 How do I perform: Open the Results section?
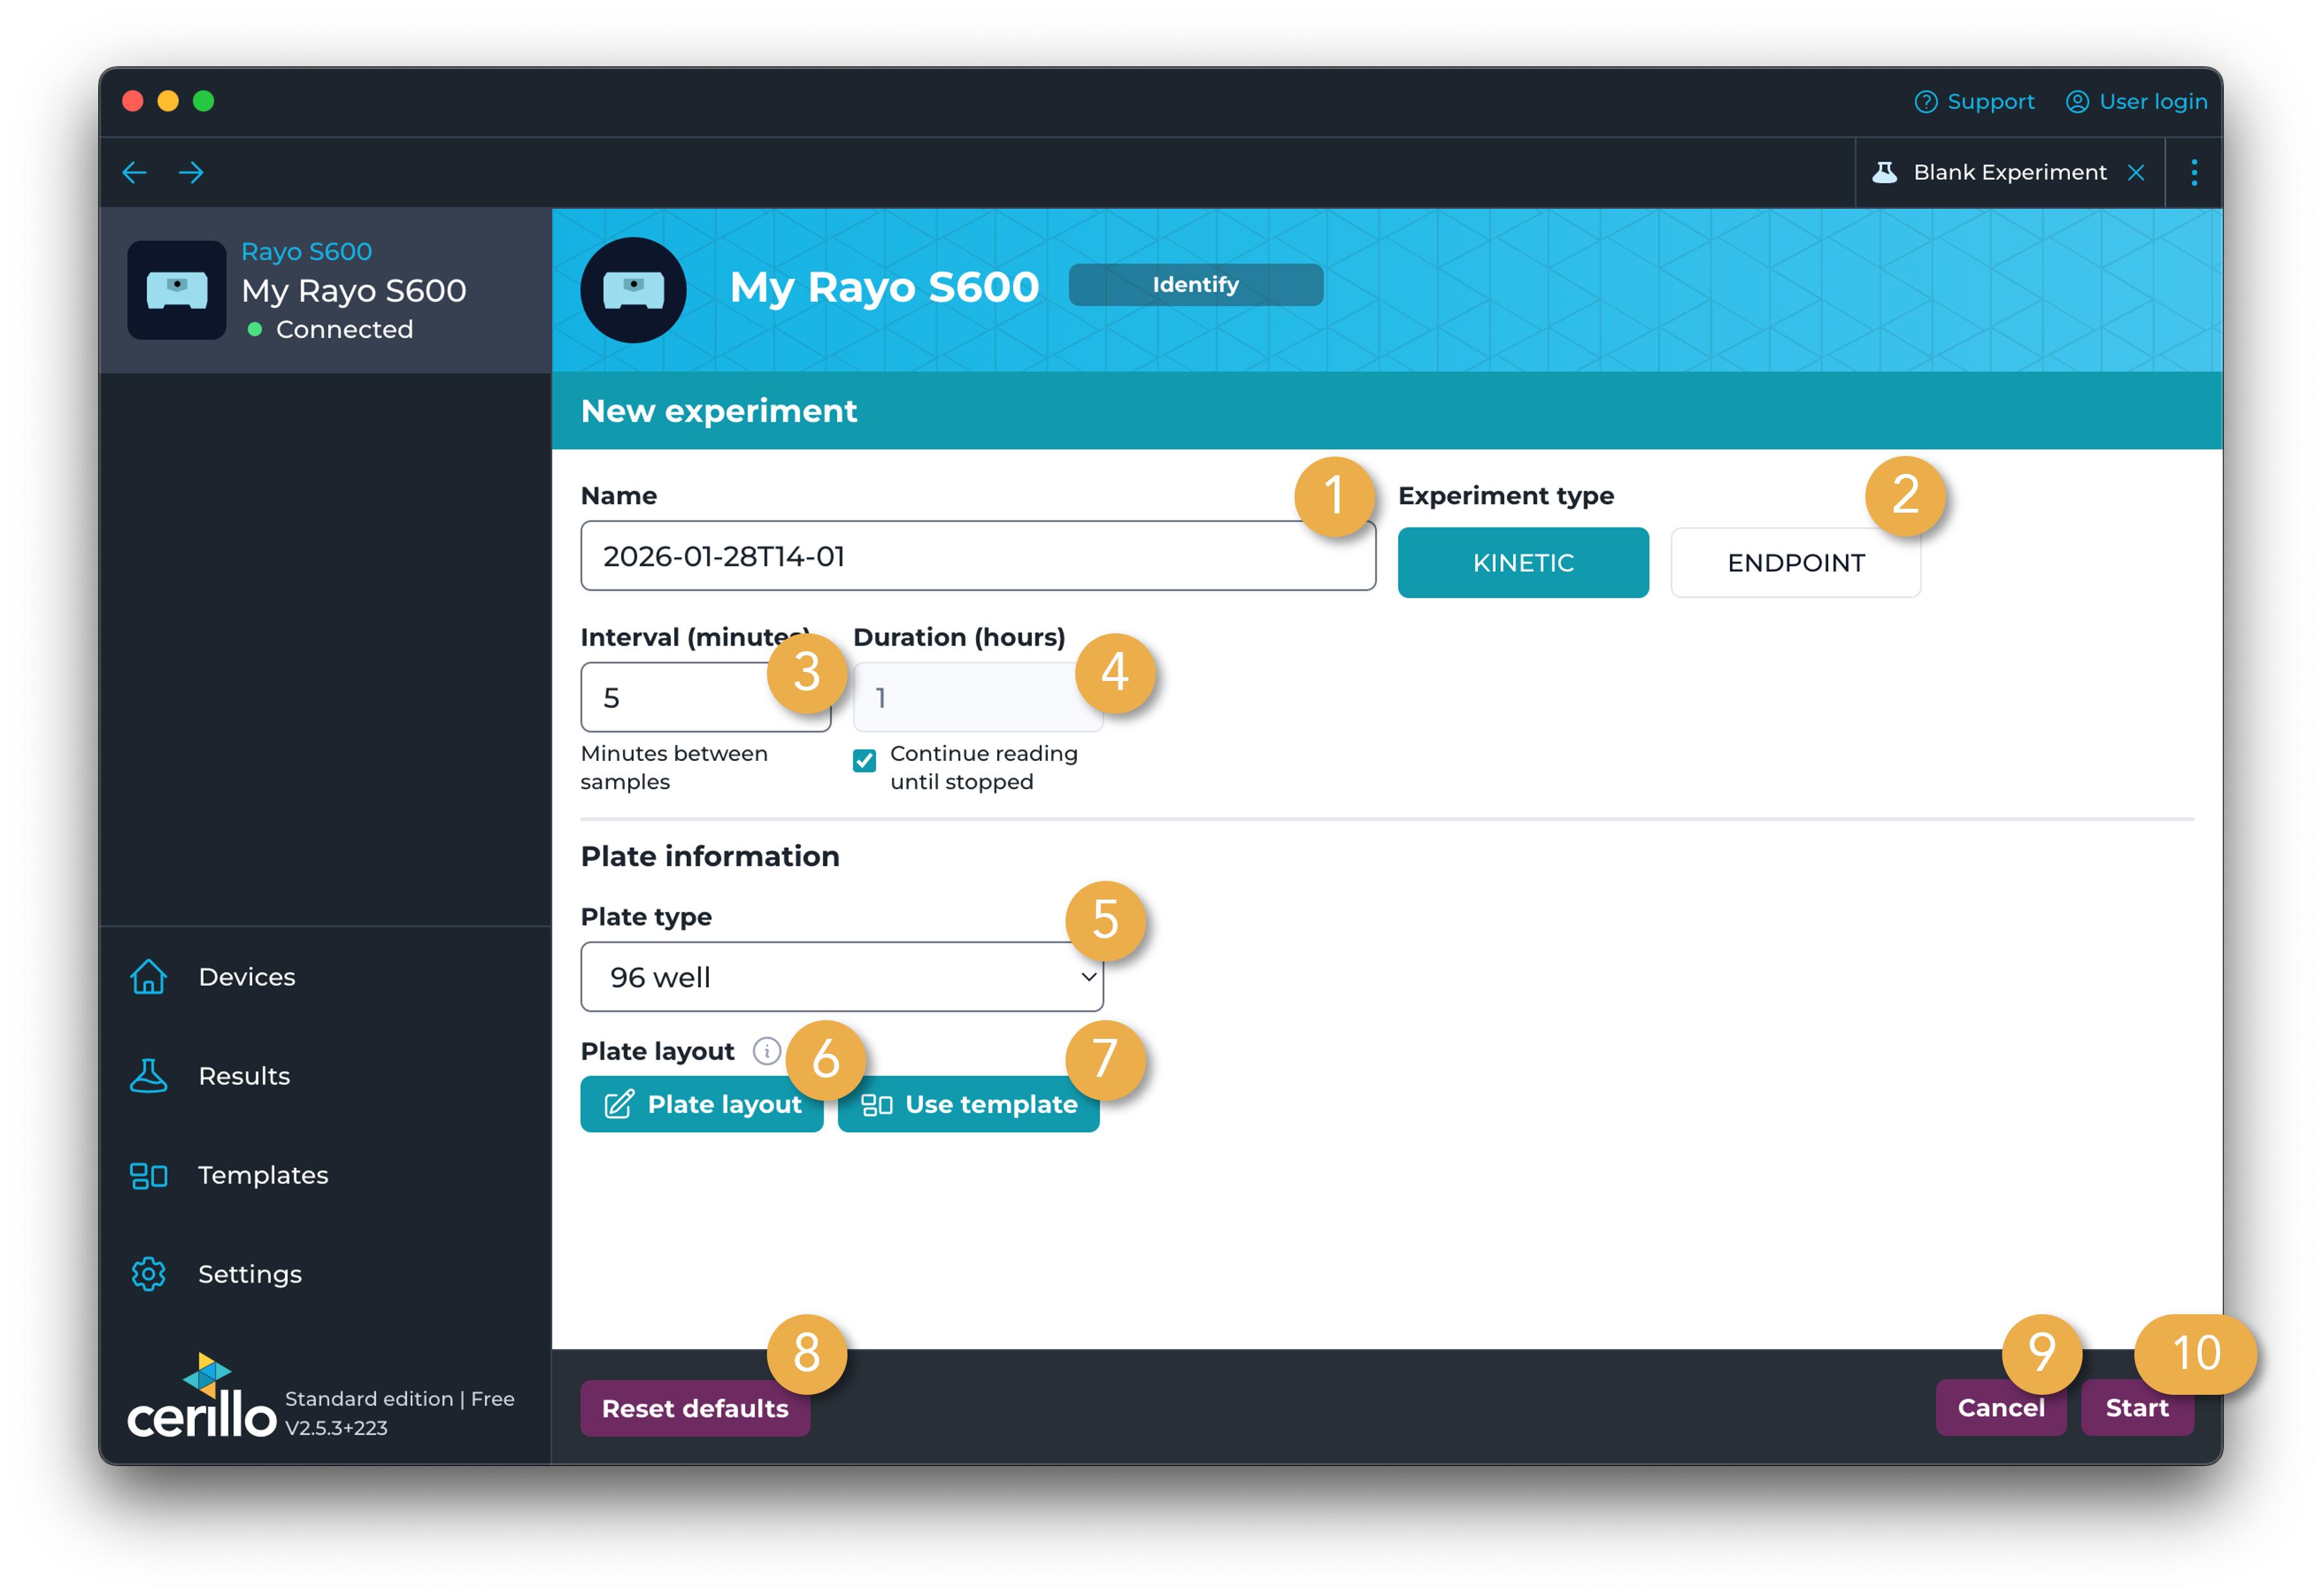[x=244, y=1076]
